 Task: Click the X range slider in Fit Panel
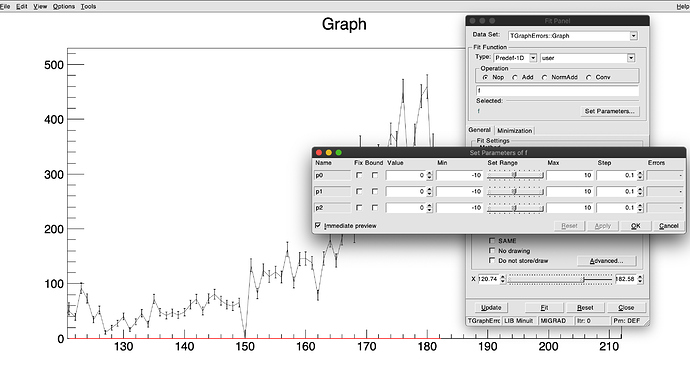[x=560, y=279]
